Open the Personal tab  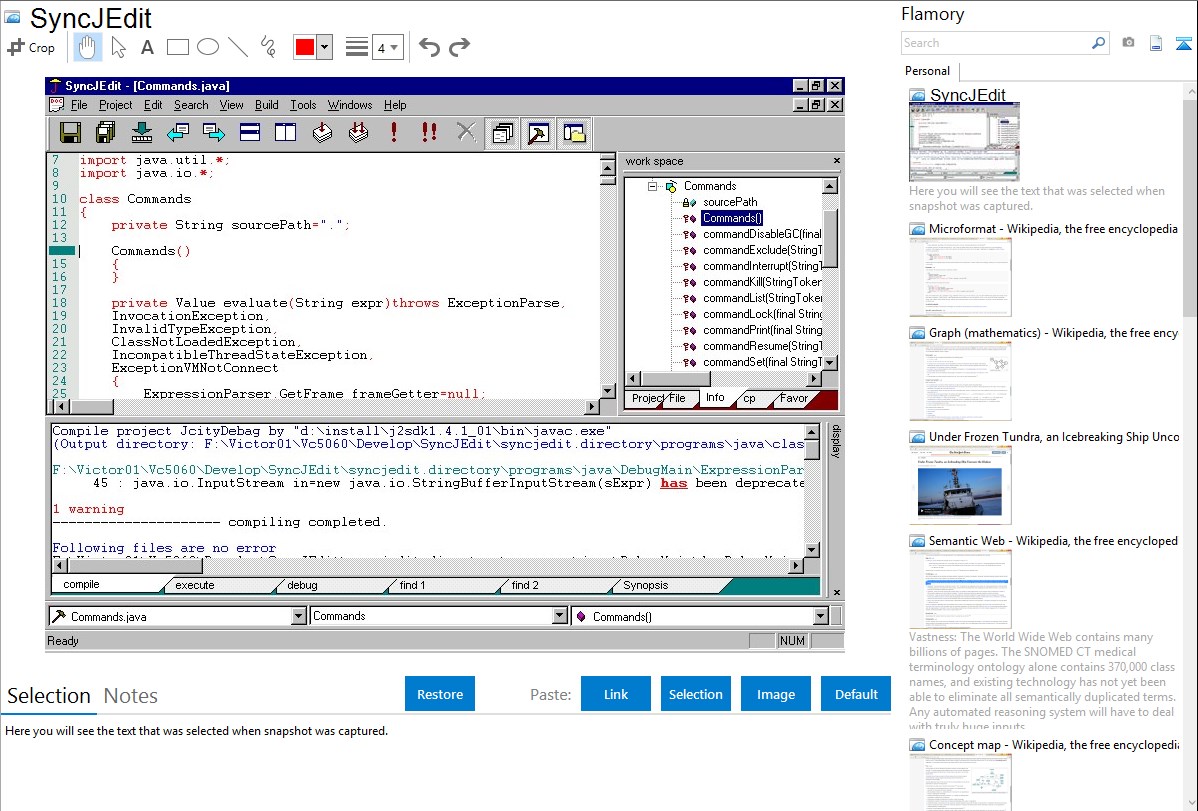pos(927,71)
